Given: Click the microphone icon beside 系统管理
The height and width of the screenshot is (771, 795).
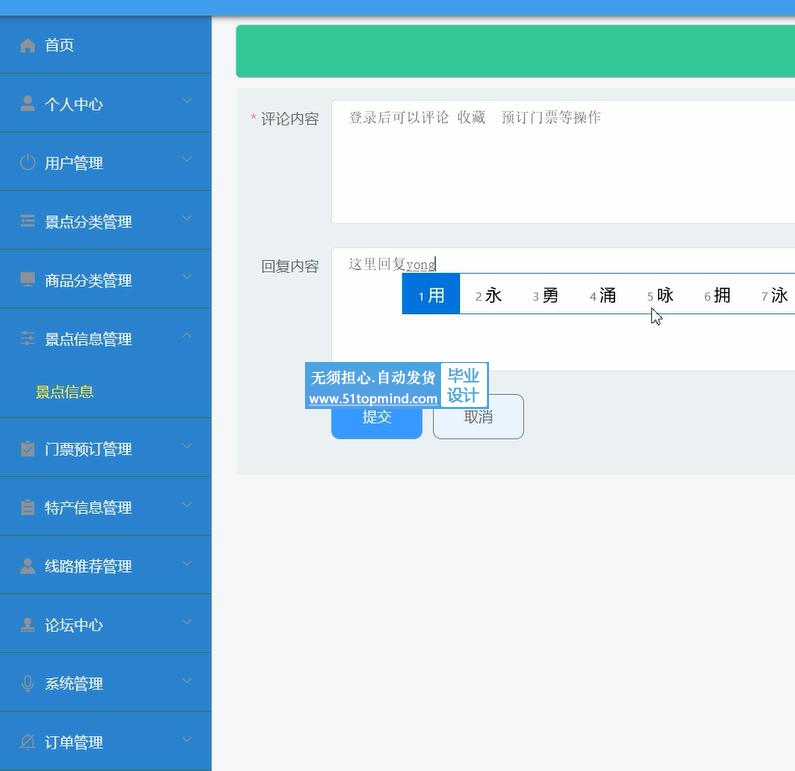Looking at the screenshot, I should [27, 683].
